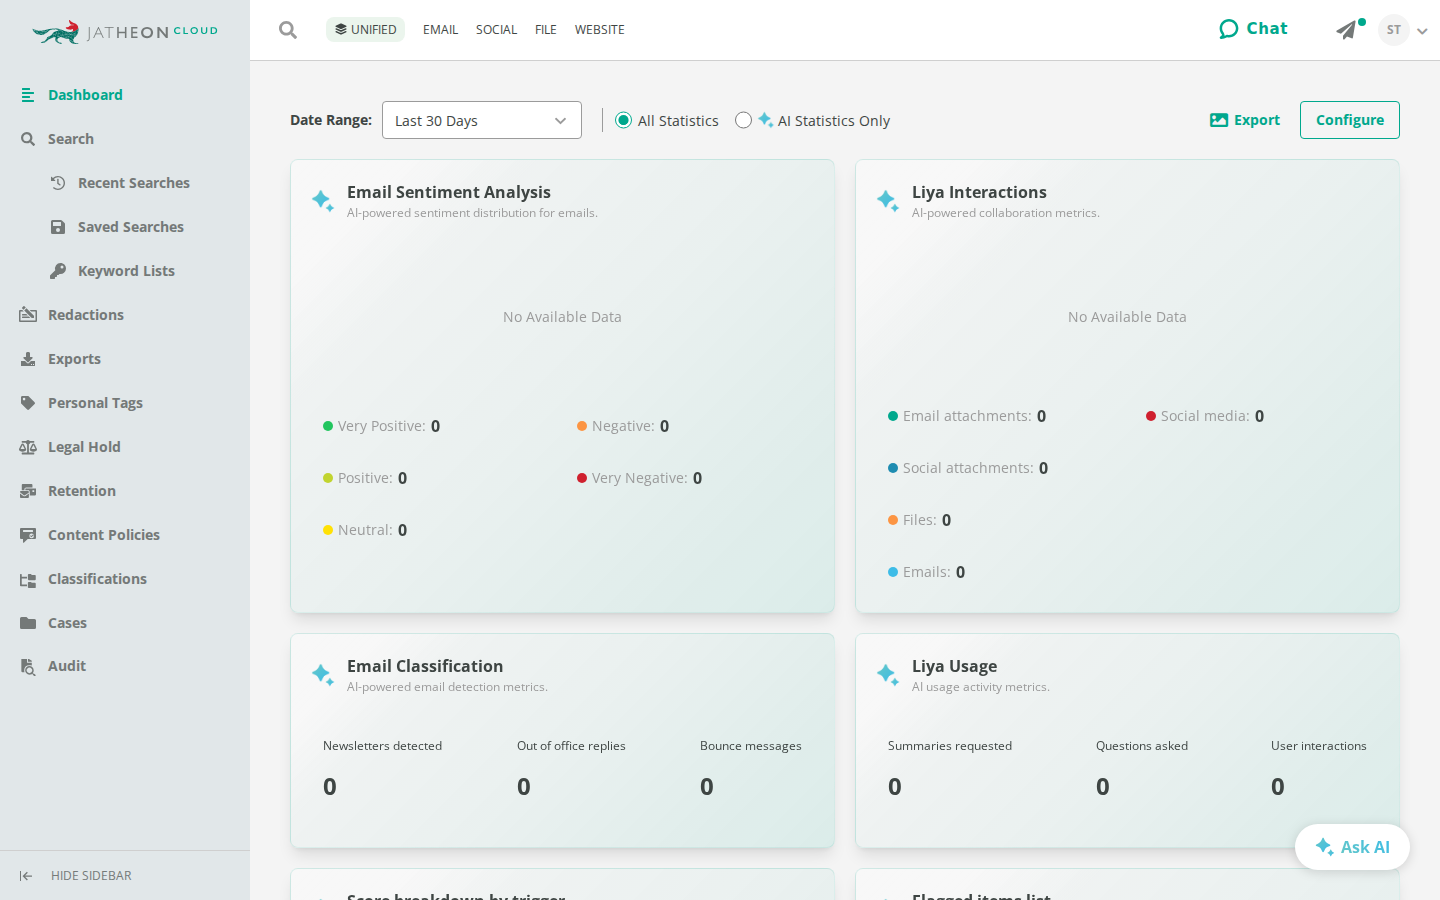
Task: Expand the ST user account menu chevron
Action: (1422, 31)
